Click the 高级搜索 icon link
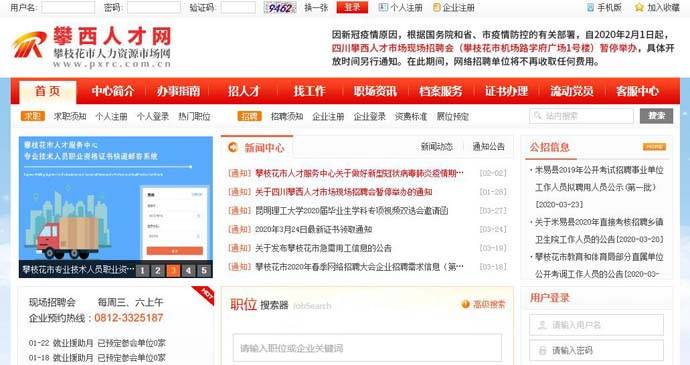This screenshot has height=365, width=690. pyautogui.click(x=483, y=304)
